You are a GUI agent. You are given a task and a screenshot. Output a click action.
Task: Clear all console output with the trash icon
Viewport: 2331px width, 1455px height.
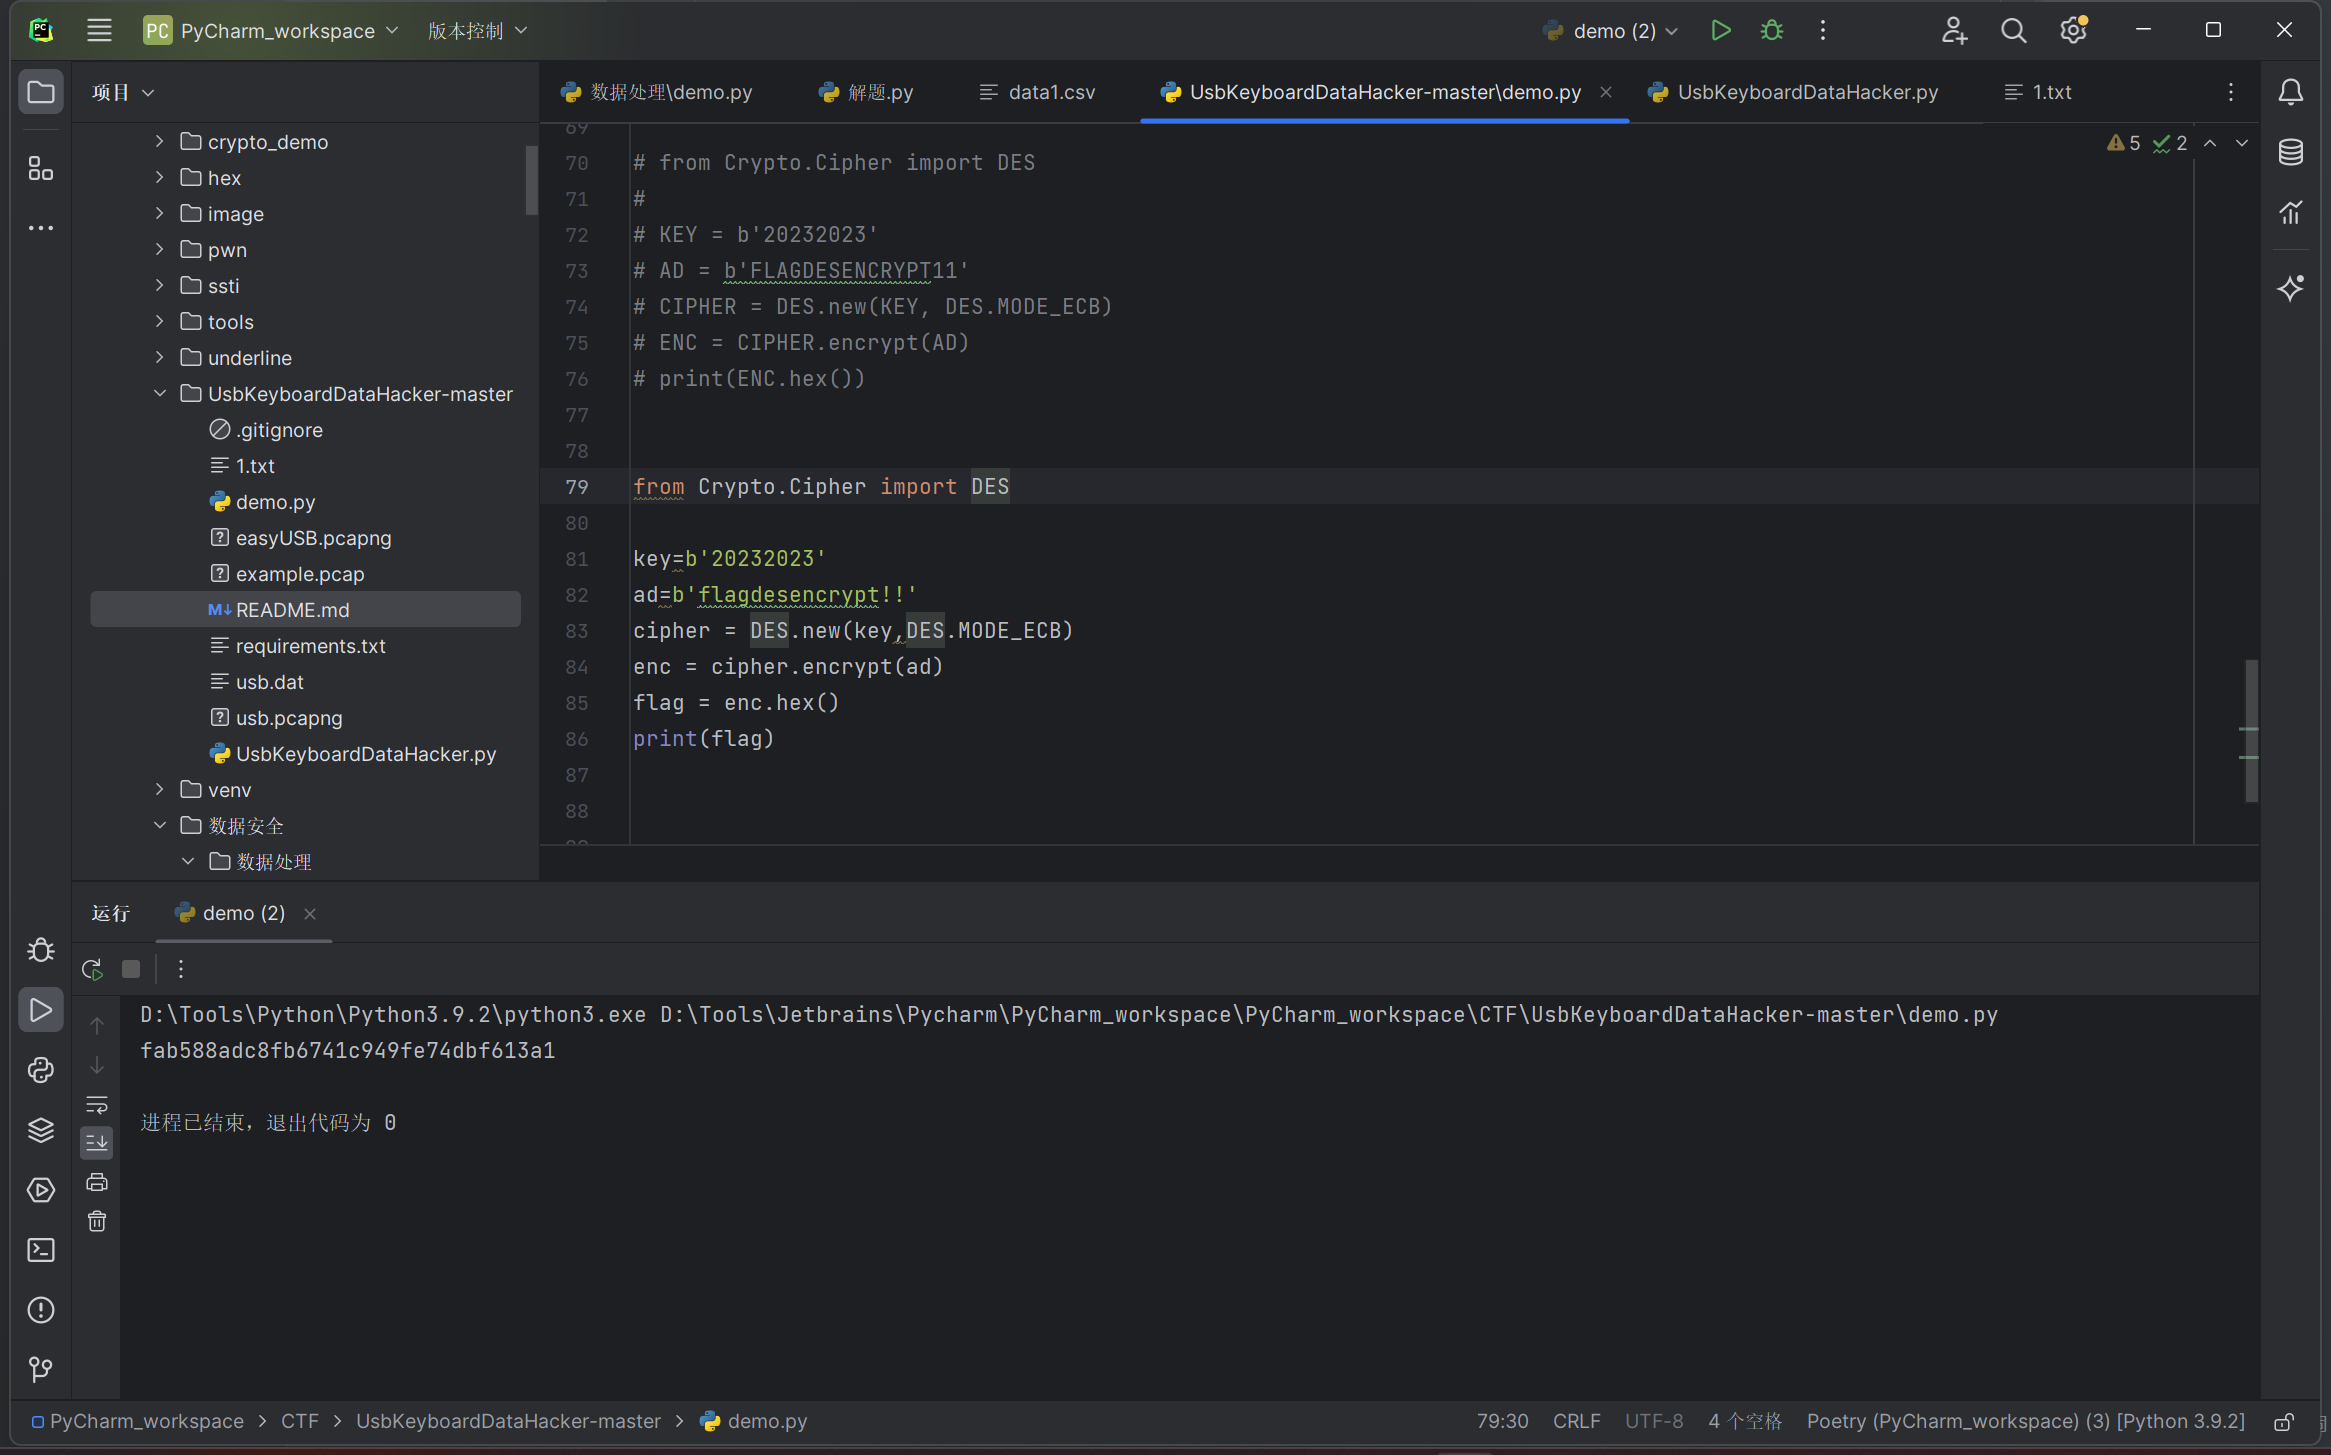coord(97,1221)
